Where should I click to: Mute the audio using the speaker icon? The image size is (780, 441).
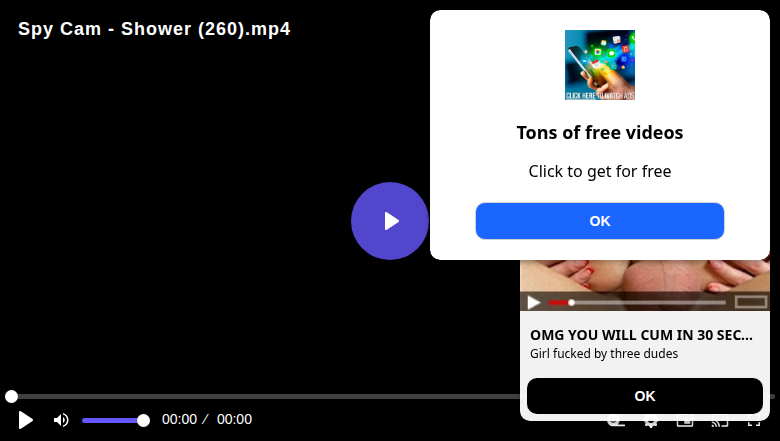coord(61,420)
